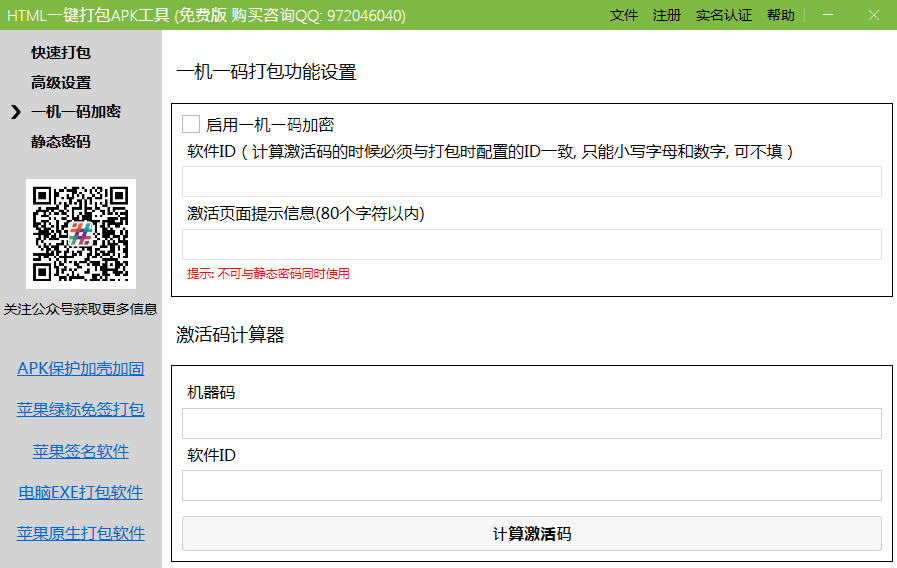
Task: Close the window with the X icon
Action: click(873, 15)
